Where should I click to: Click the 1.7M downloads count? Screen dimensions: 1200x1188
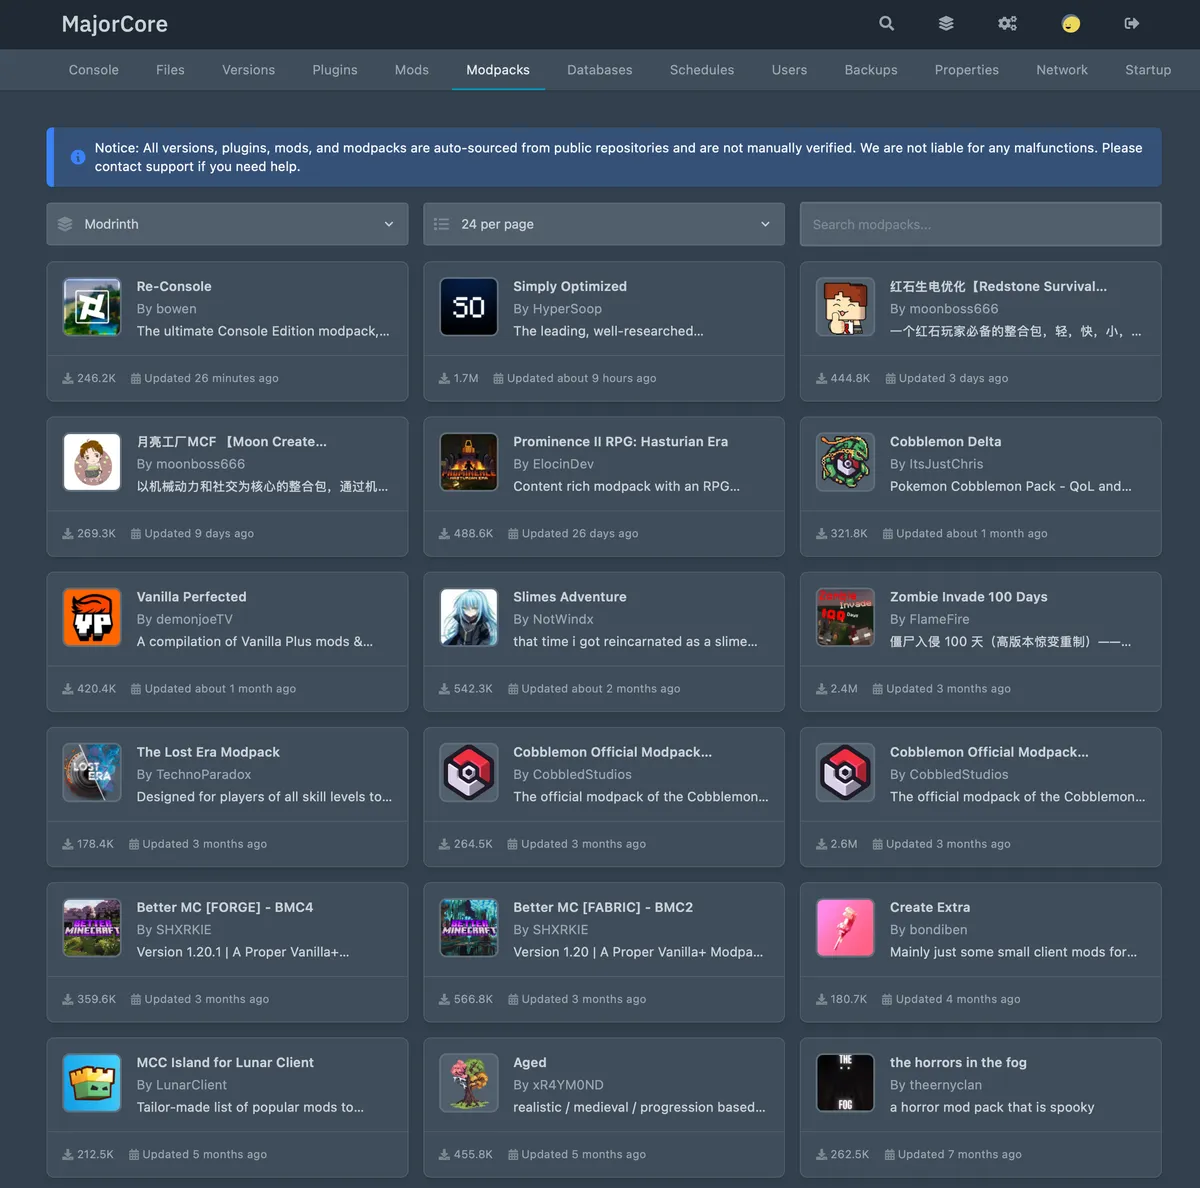click(x=459, y=378)
